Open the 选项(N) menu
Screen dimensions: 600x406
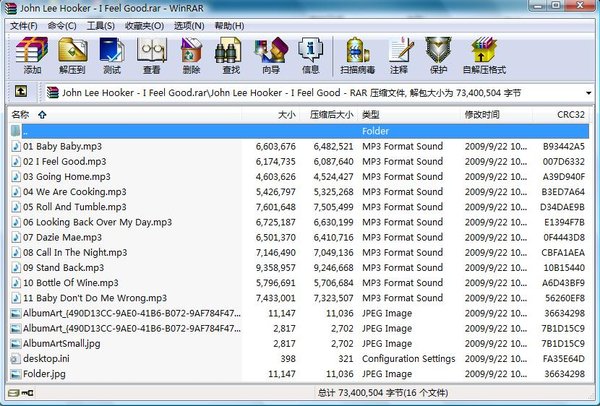pos(189,26)
